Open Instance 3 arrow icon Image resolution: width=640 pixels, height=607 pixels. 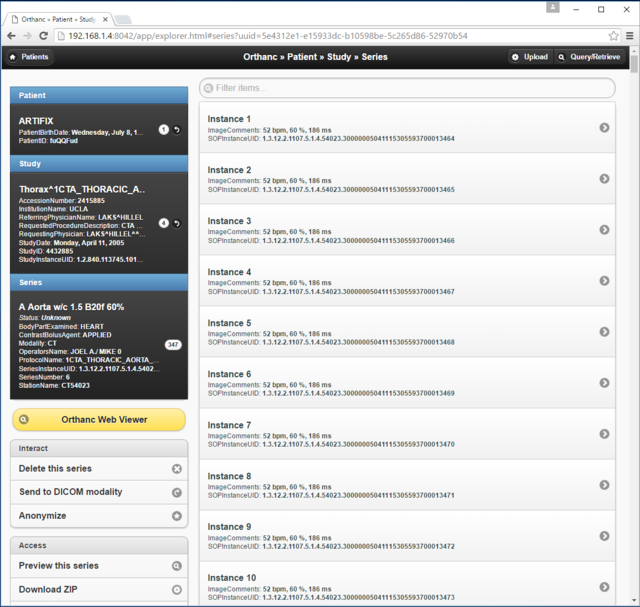coord(604,230)
